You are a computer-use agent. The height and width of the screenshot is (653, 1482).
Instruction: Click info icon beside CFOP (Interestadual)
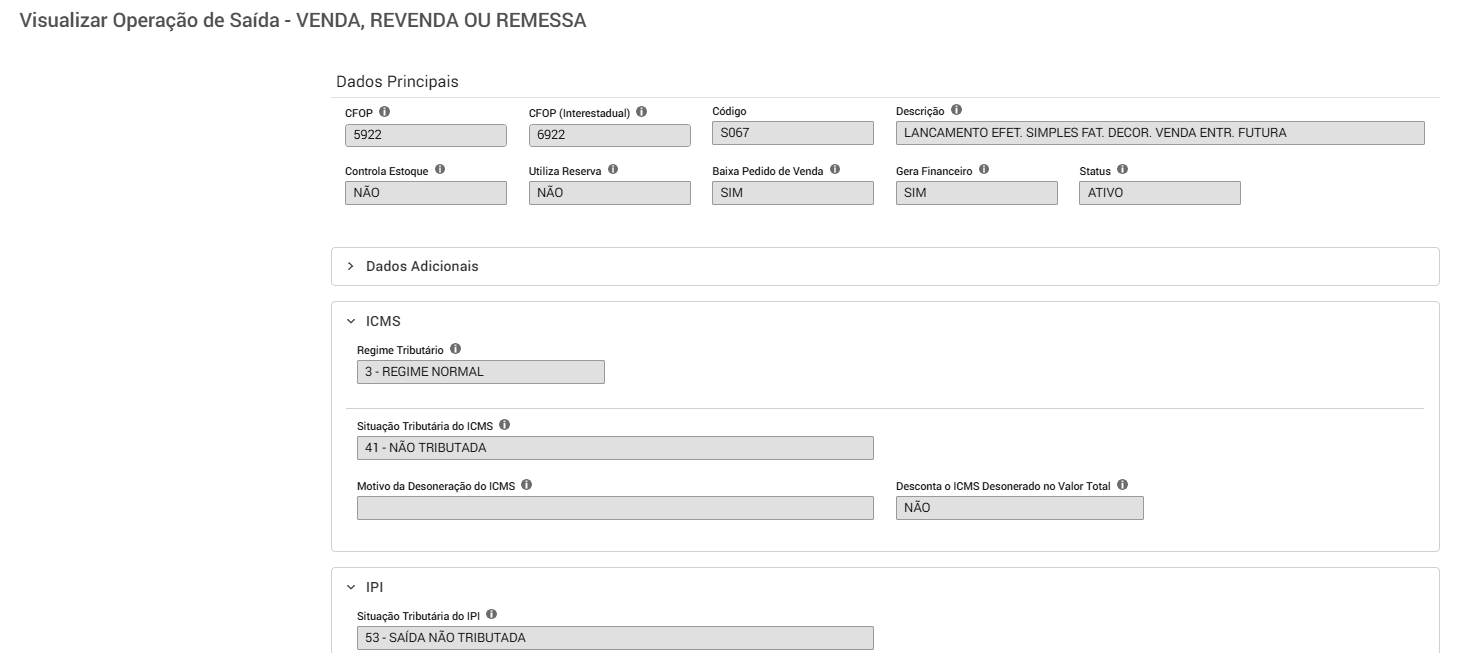pos(641,112)
